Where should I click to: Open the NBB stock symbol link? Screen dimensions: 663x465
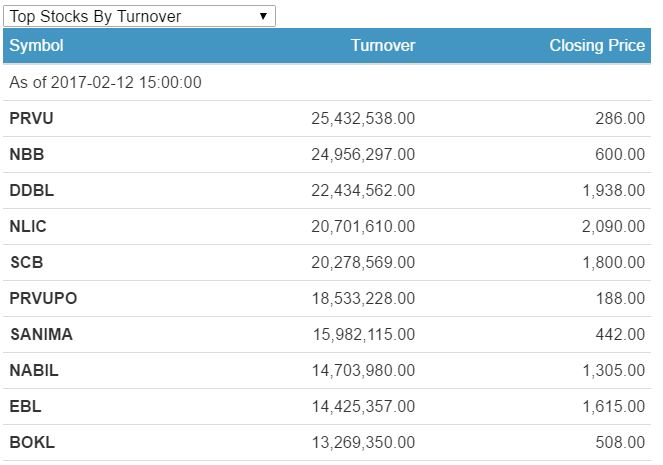(x=27, y=155)
